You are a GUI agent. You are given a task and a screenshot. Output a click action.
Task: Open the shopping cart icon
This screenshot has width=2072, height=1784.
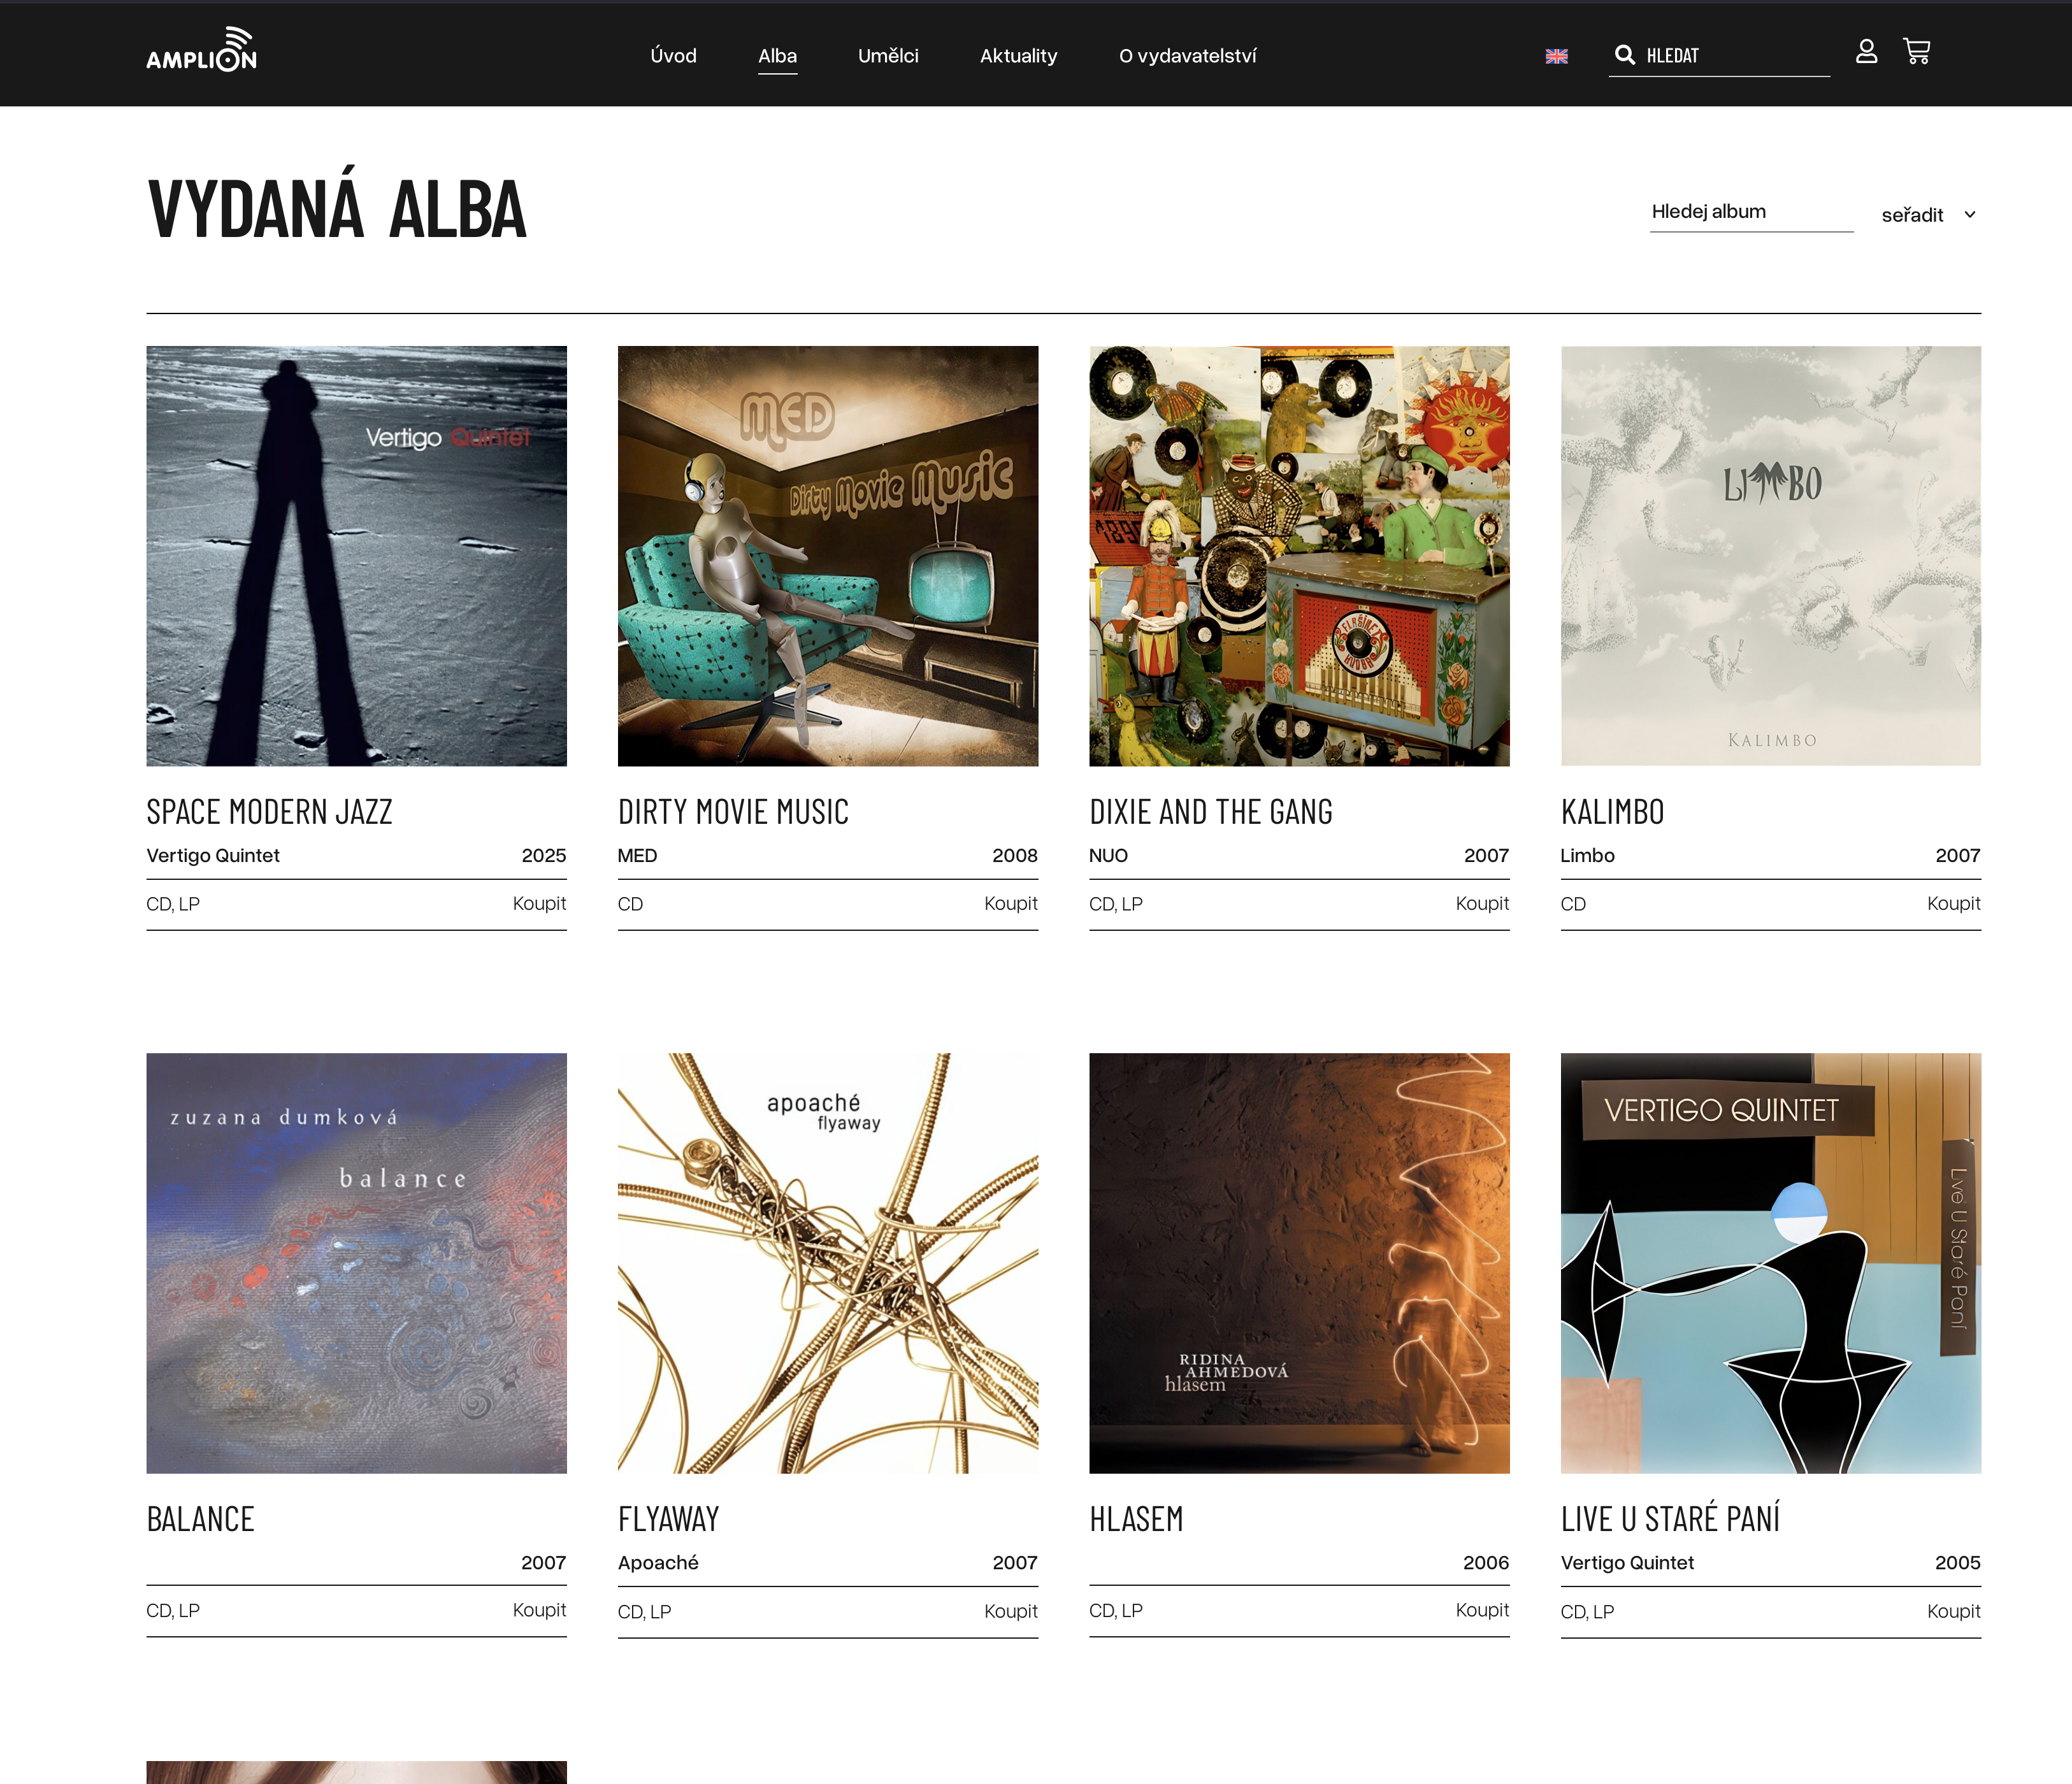(x=1916, y=52)
